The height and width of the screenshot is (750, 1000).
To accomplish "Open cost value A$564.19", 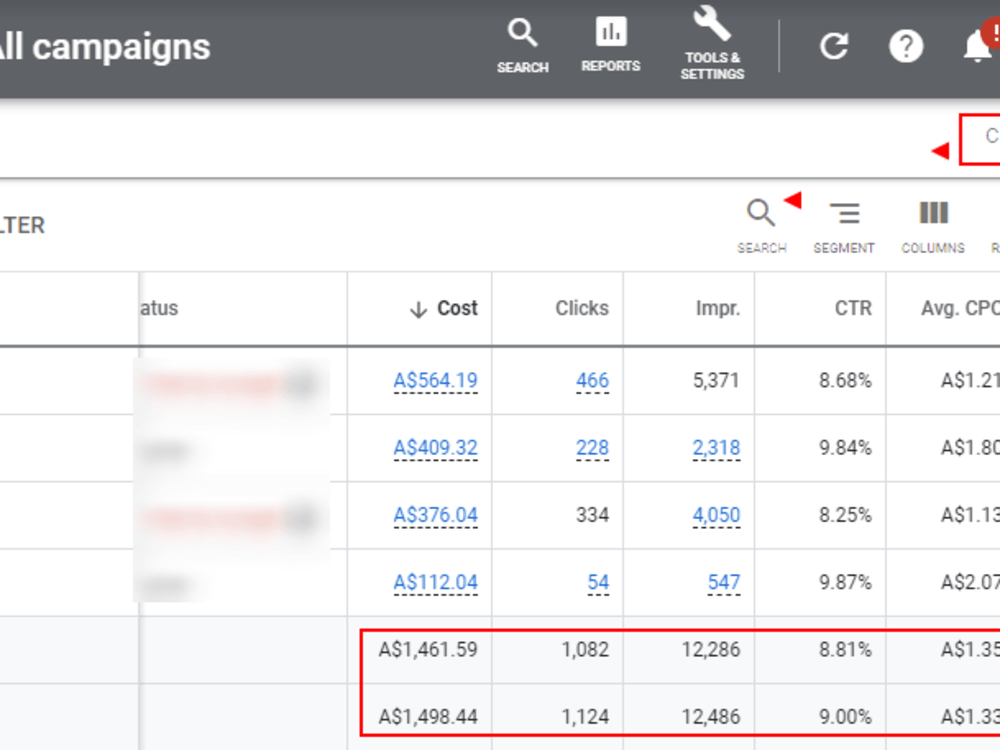I will tap(436, 381).
